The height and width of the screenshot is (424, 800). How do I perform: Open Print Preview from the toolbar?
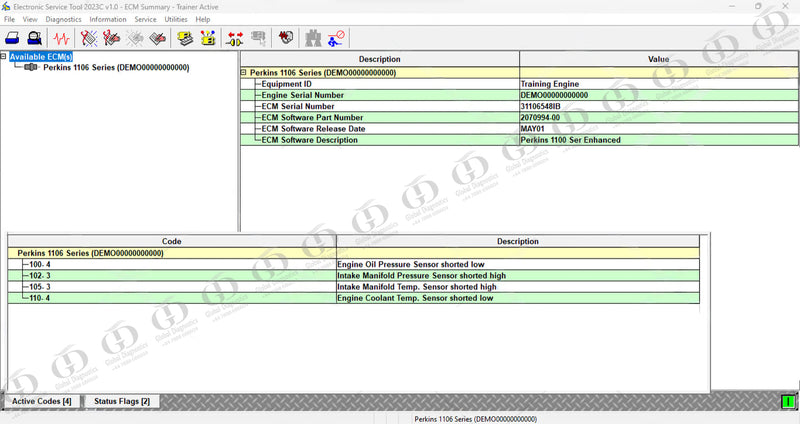34,38
